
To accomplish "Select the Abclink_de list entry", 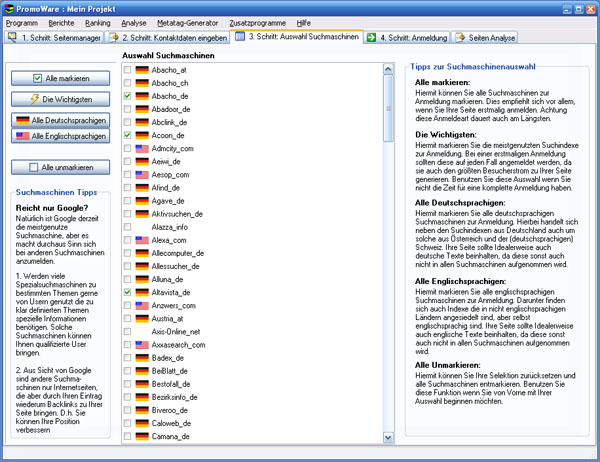I will [169, 122].
